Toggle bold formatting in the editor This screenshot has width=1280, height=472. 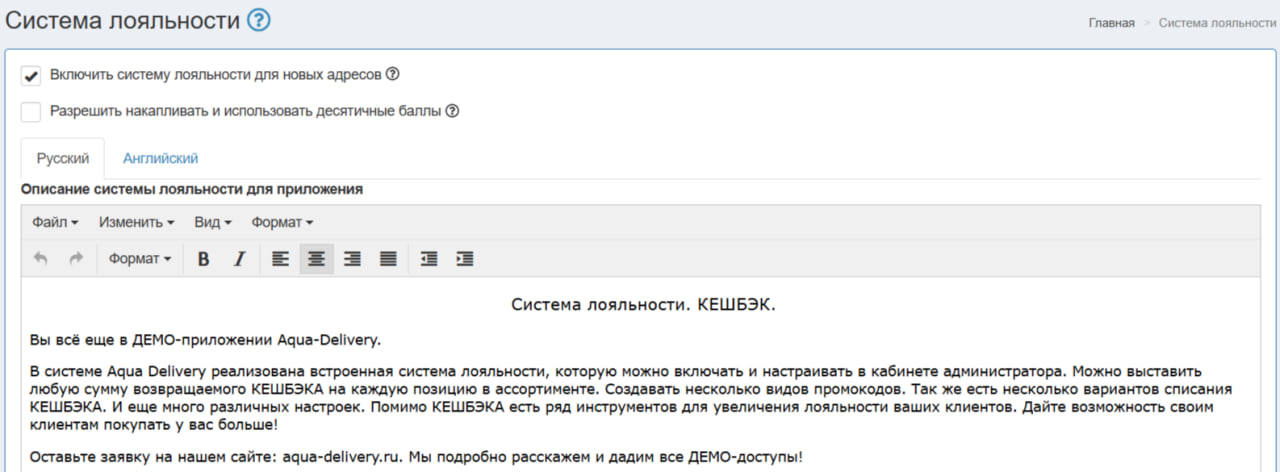pyautogui.click(x=204, y=259)
